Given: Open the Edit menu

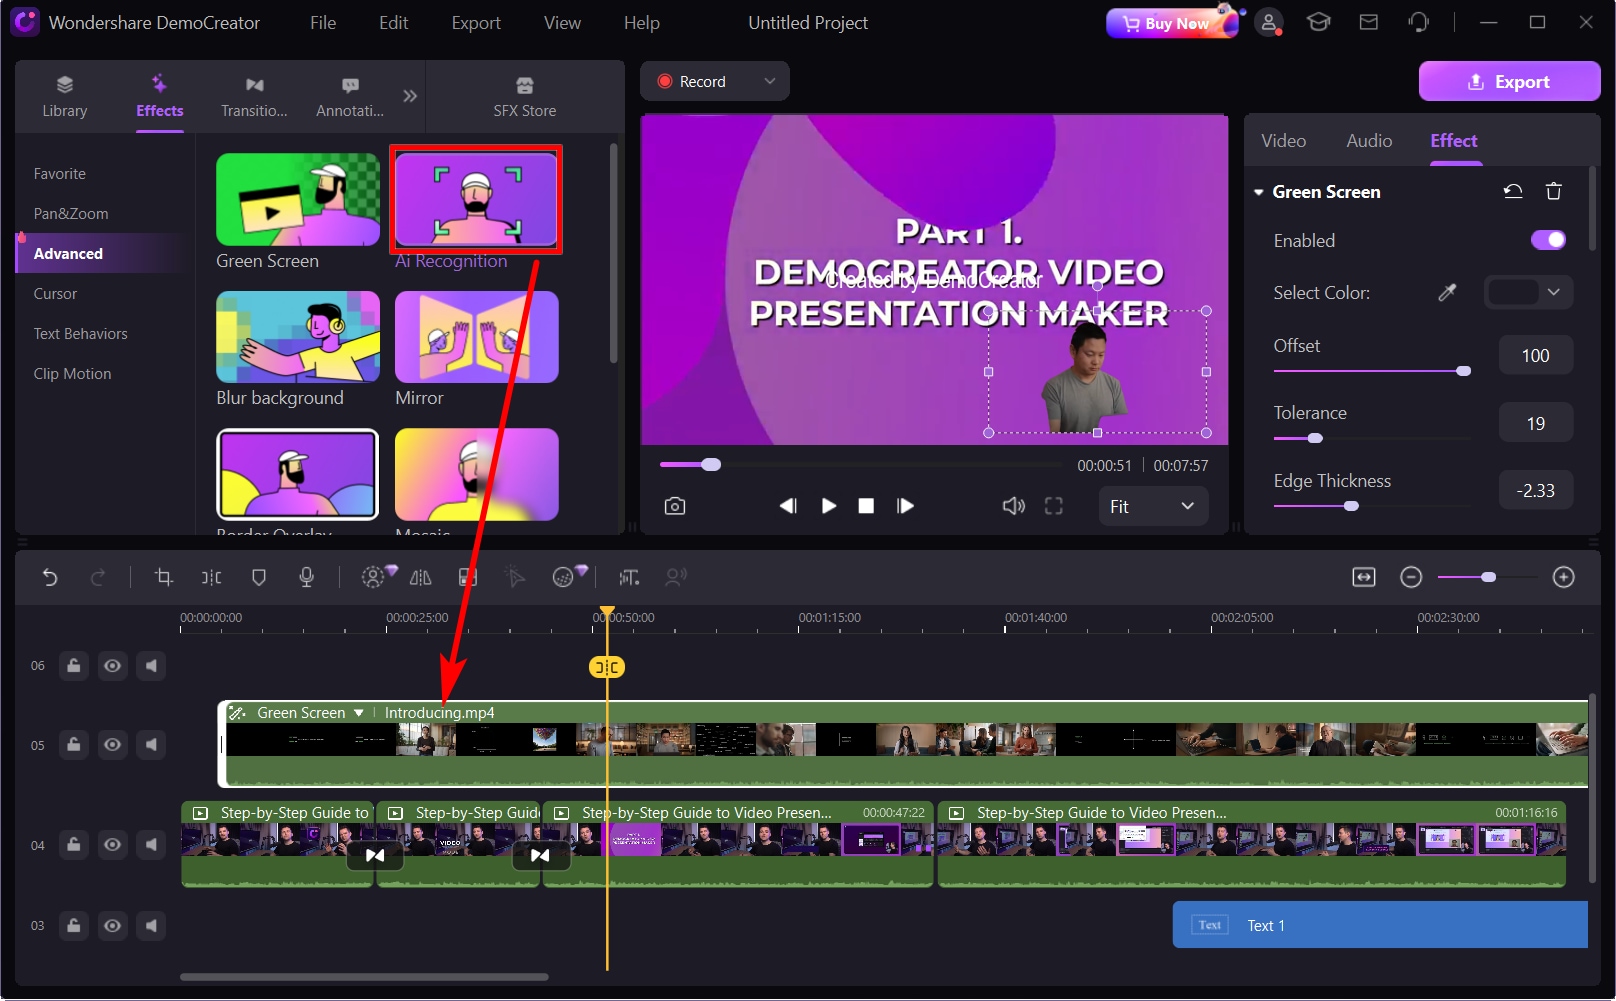Looking at the screenshot, I should point(393,22).
